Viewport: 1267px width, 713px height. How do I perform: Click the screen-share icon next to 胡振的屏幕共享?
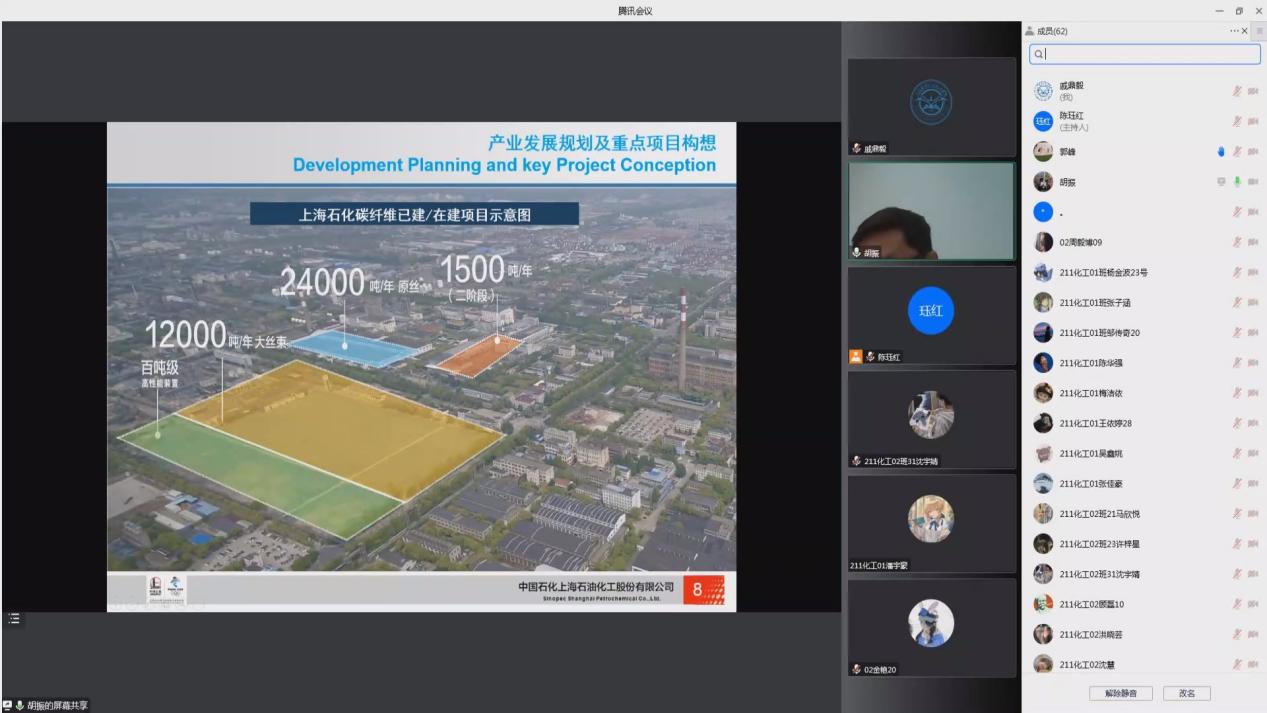click(x=8, y=705)
